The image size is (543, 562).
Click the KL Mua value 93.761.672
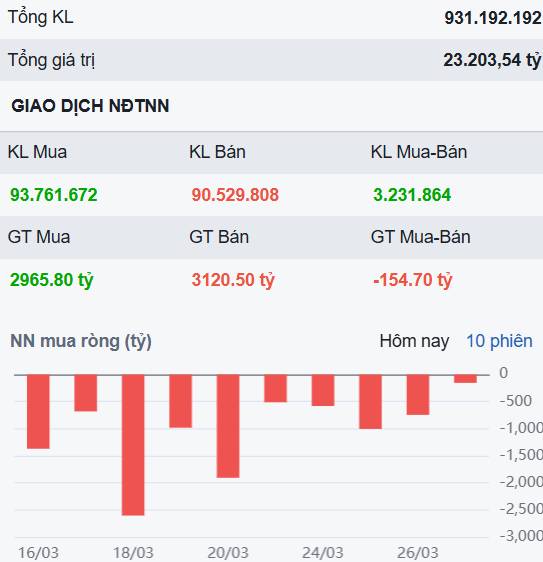point(54,195)
